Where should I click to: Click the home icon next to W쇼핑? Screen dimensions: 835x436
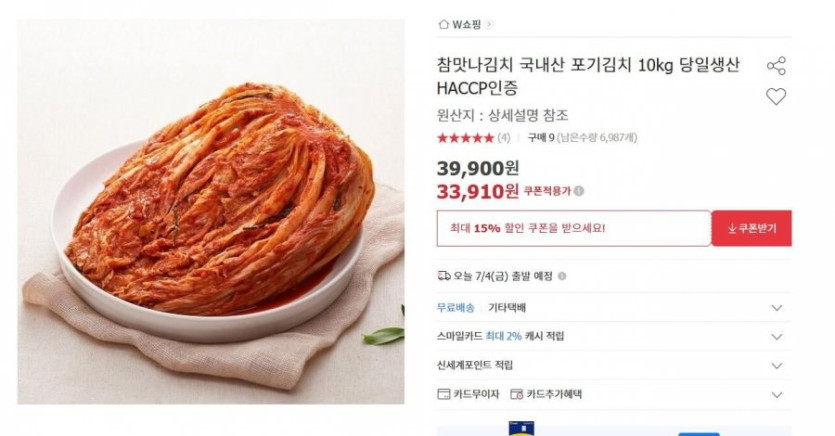coord(443,24)
